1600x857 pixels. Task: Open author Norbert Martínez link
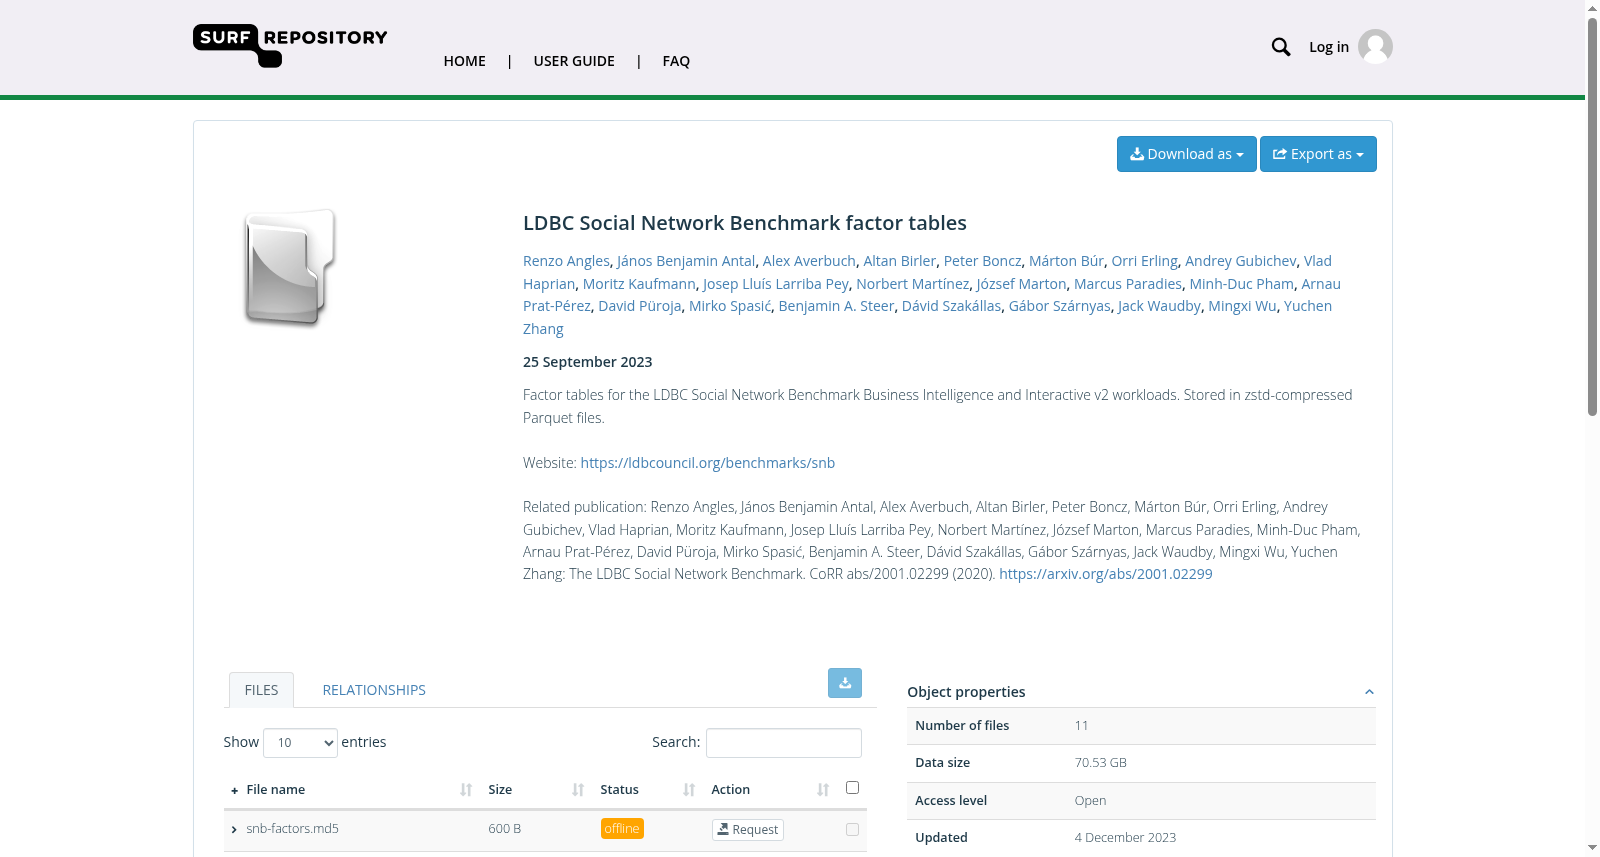point(913,284)
